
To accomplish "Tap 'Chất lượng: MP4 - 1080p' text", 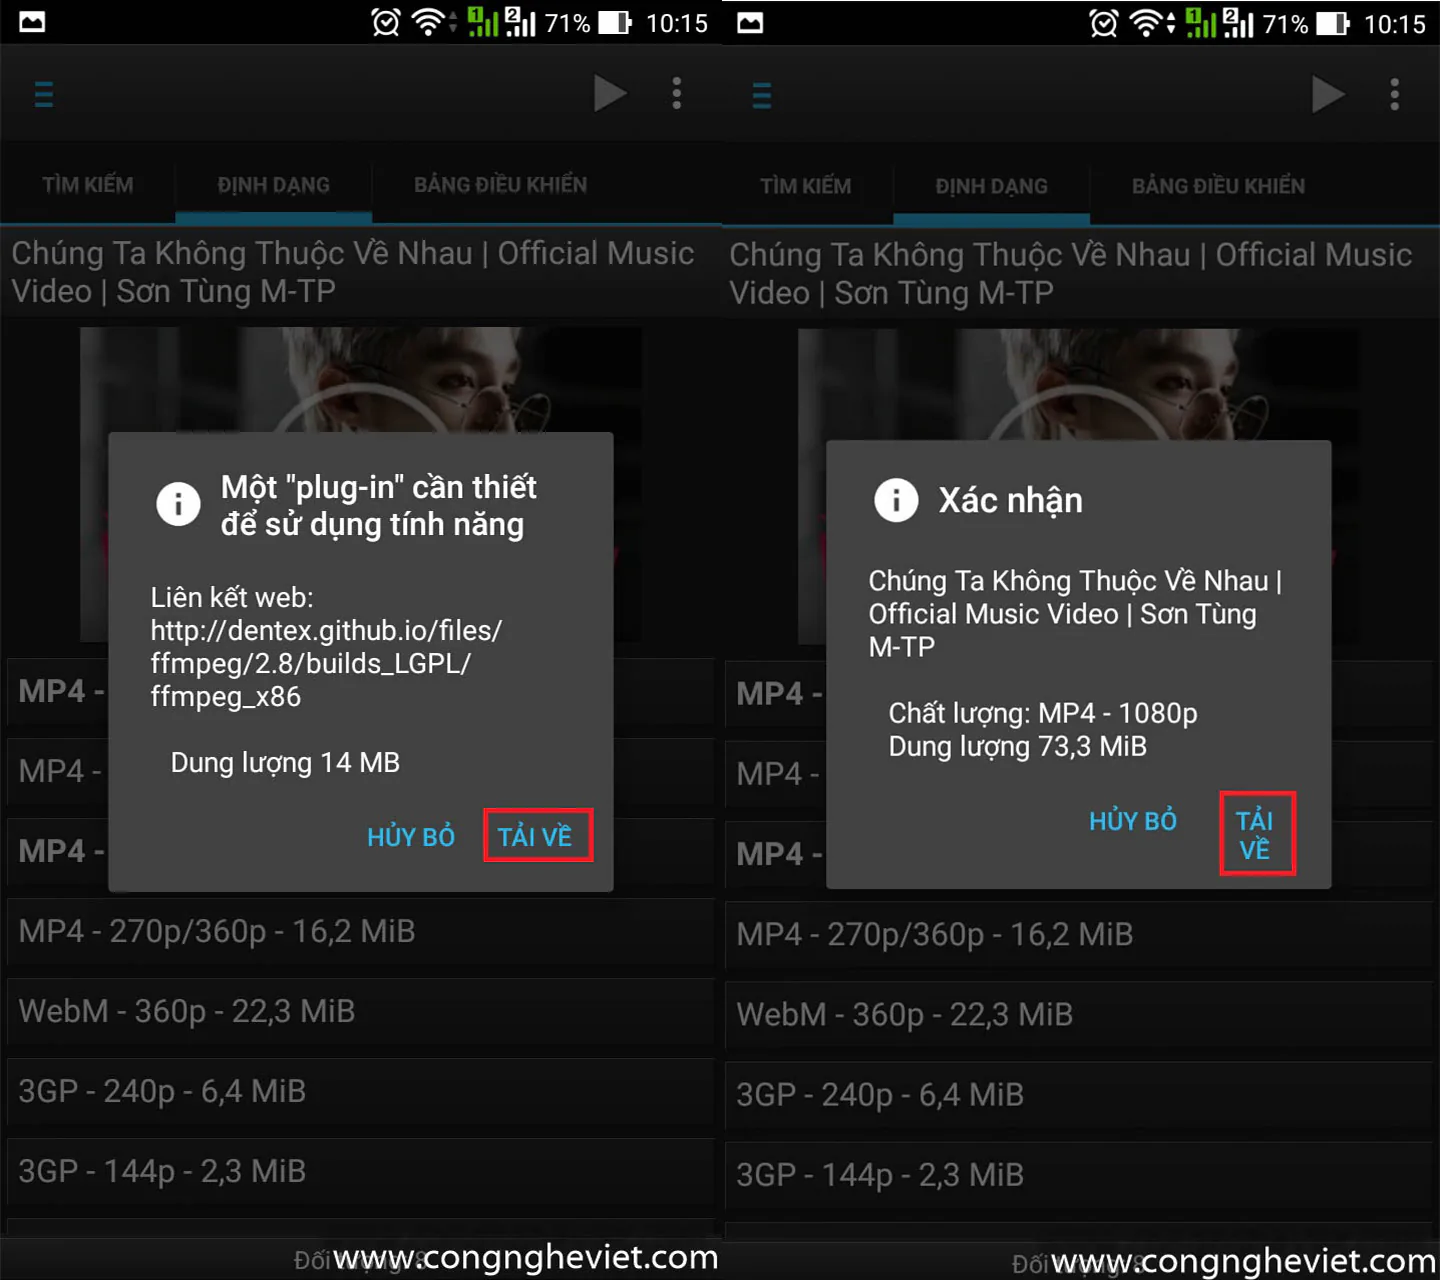I will (x=1043, y=713).
